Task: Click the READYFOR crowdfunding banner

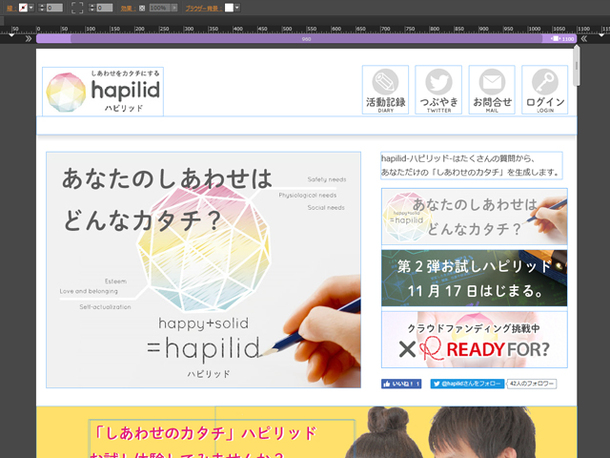Action: click(x=474, y=339)
